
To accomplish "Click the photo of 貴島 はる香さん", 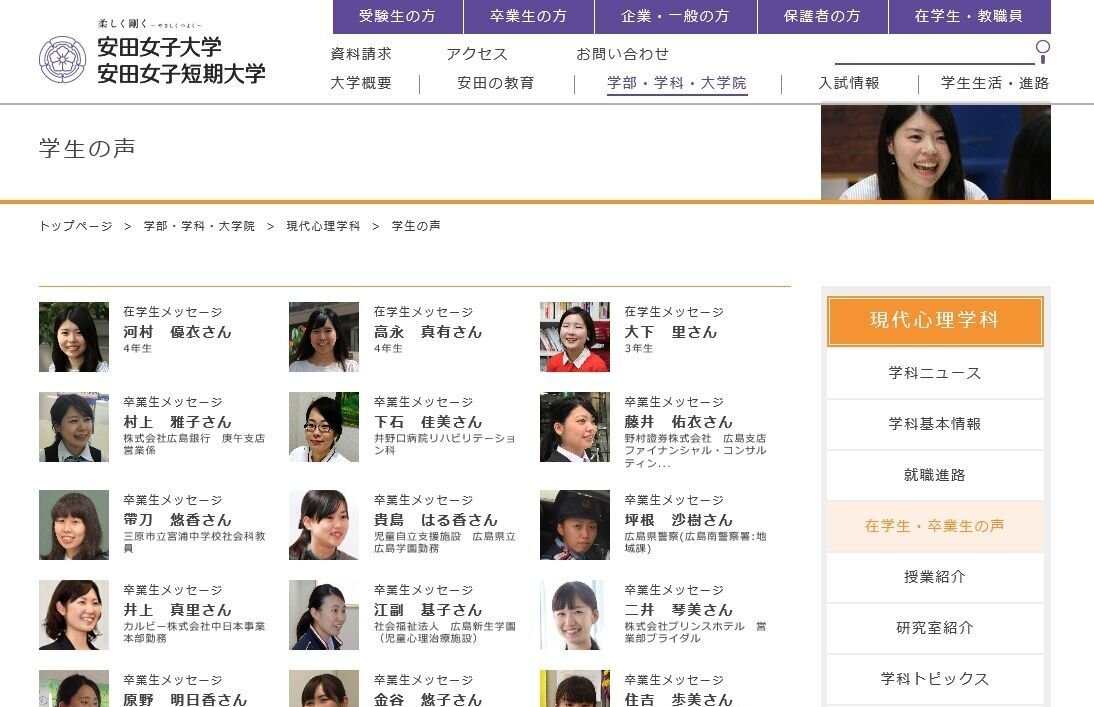I will click(324, 525).
